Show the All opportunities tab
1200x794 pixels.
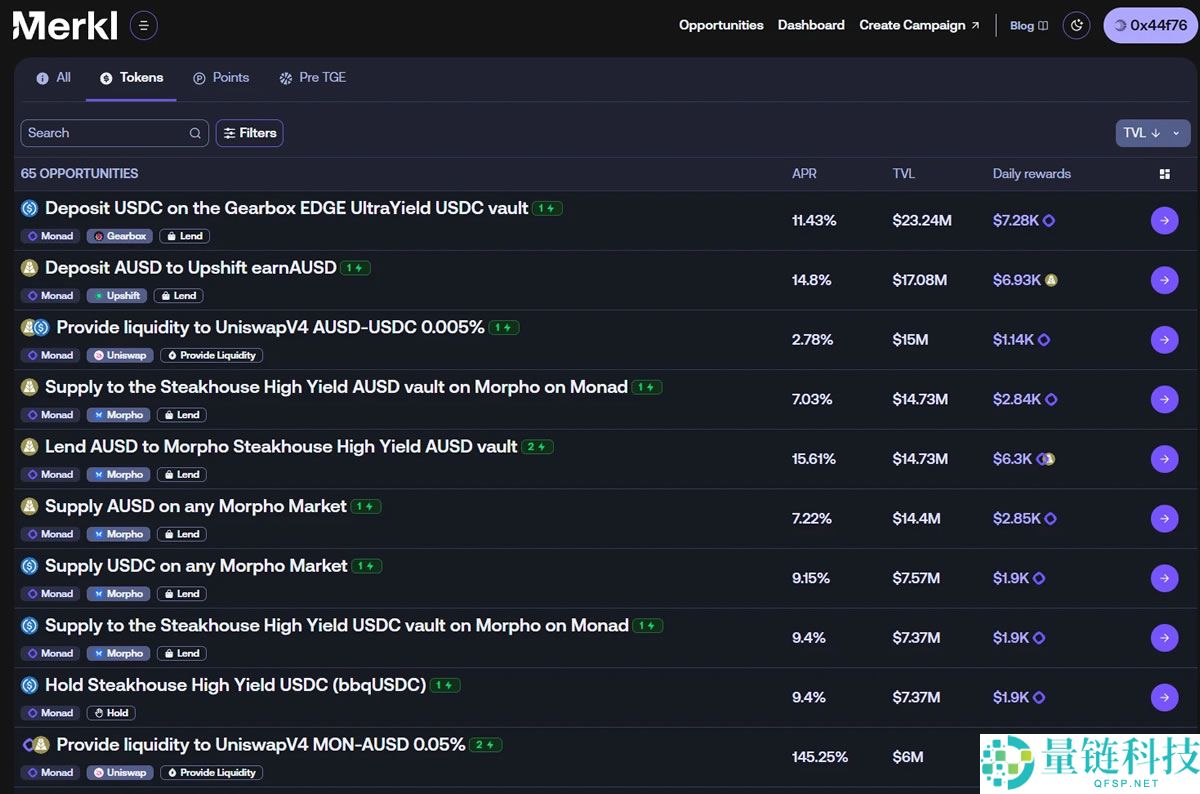coord(54,78)
